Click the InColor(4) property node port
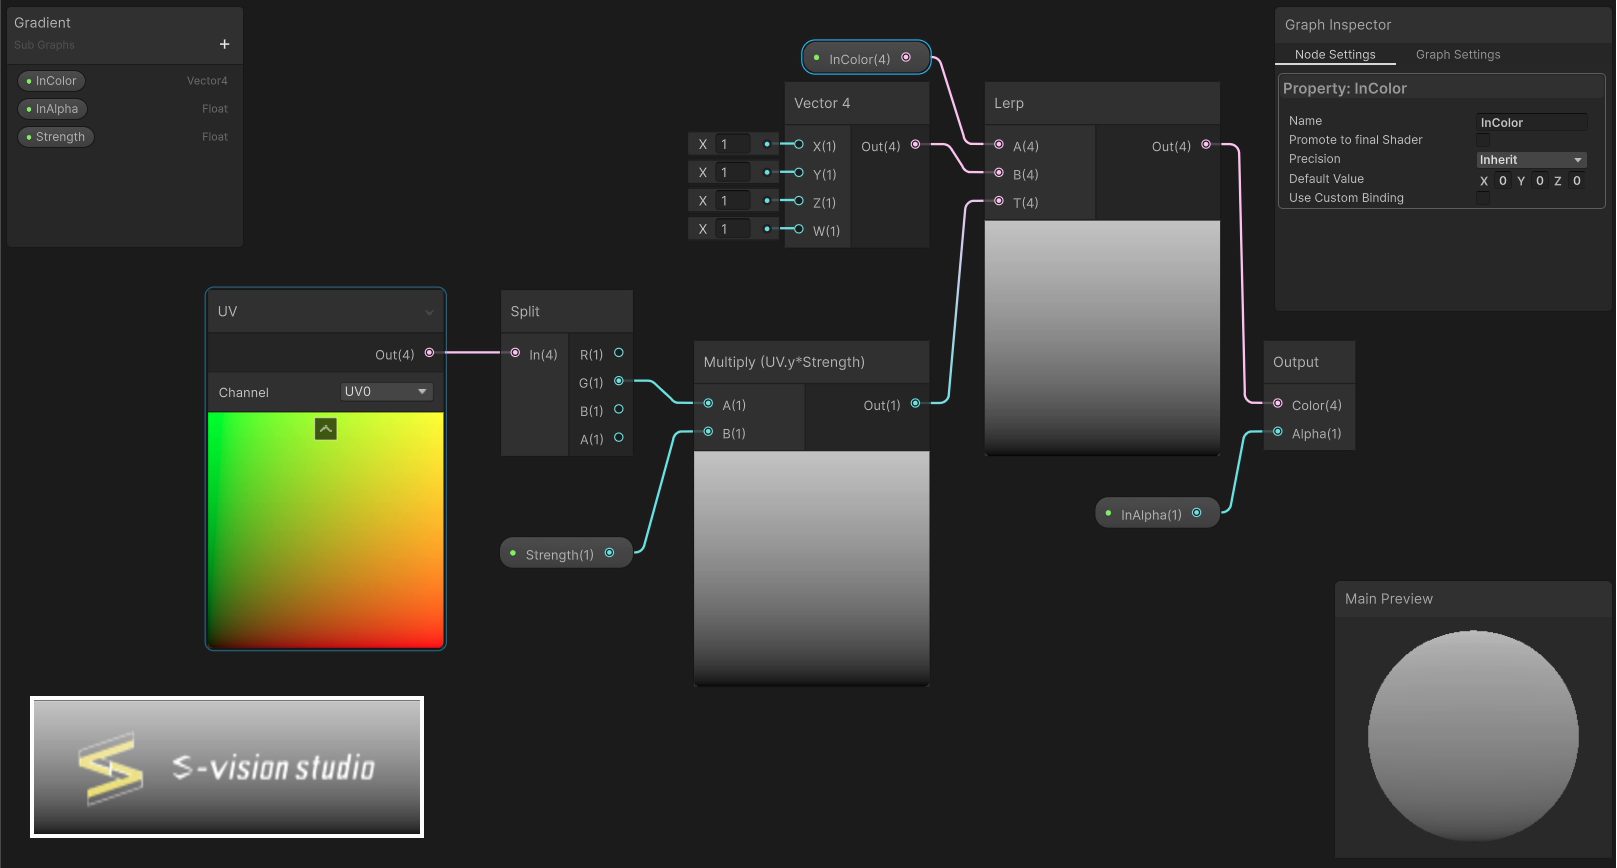This screenshot has height=868, width=1617. point(906,58)
